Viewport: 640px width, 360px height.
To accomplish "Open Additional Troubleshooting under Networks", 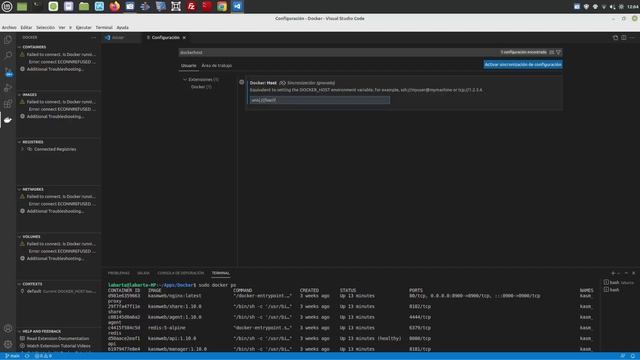I will (55, 211).
